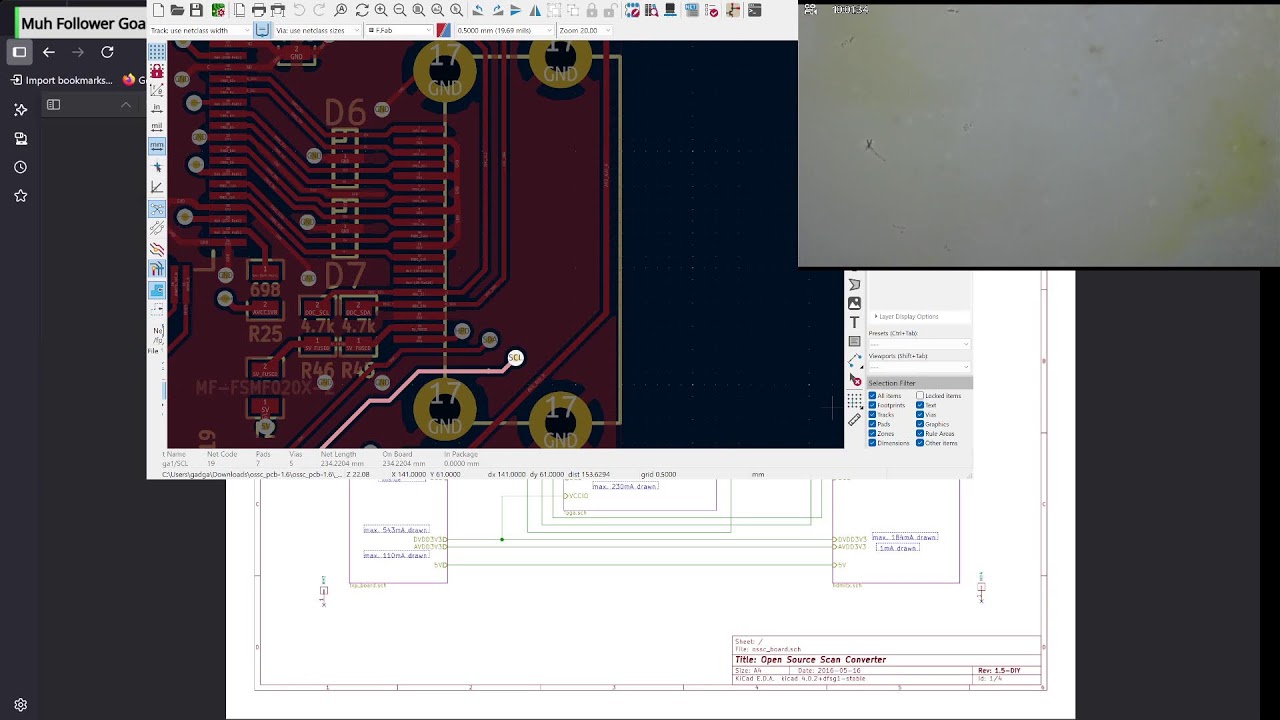Click the Mirror selection icon

[x=535, y=10]
